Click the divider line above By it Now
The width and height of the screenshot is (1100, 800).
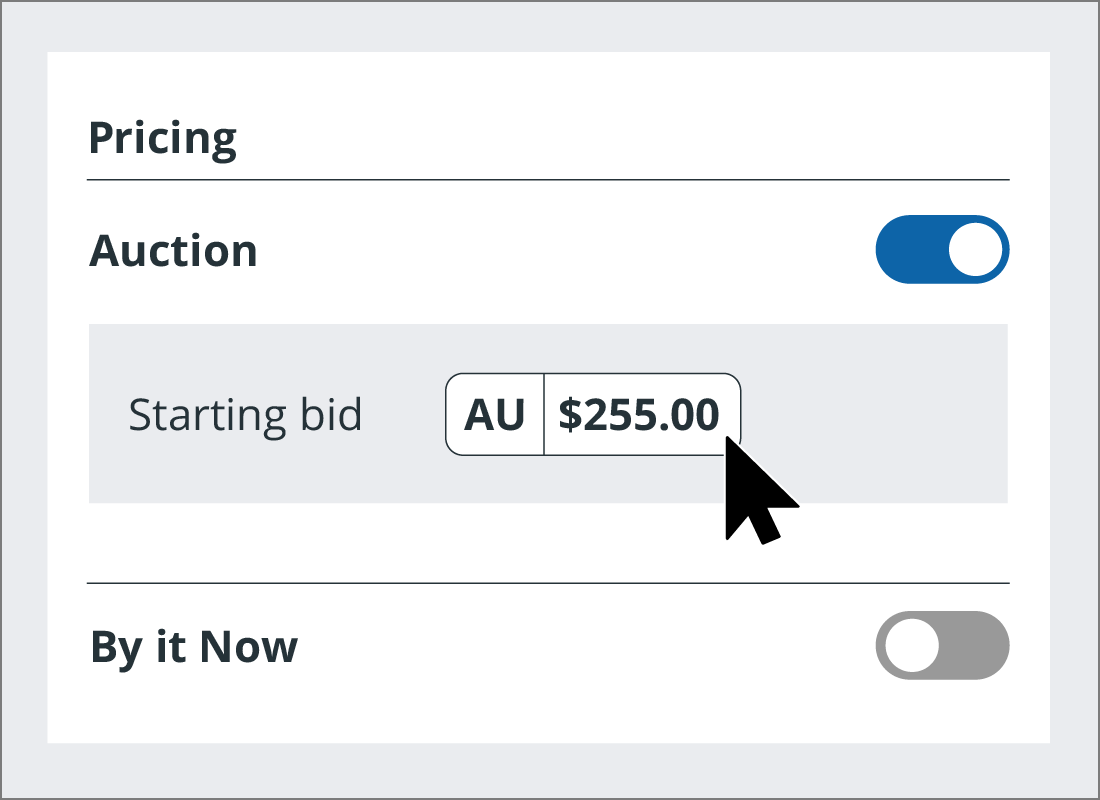[x=548, y=582]
